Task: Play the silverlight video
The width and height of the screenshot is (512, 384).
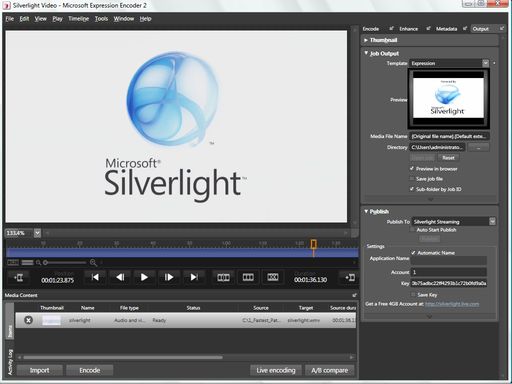Action: point(144,277)
